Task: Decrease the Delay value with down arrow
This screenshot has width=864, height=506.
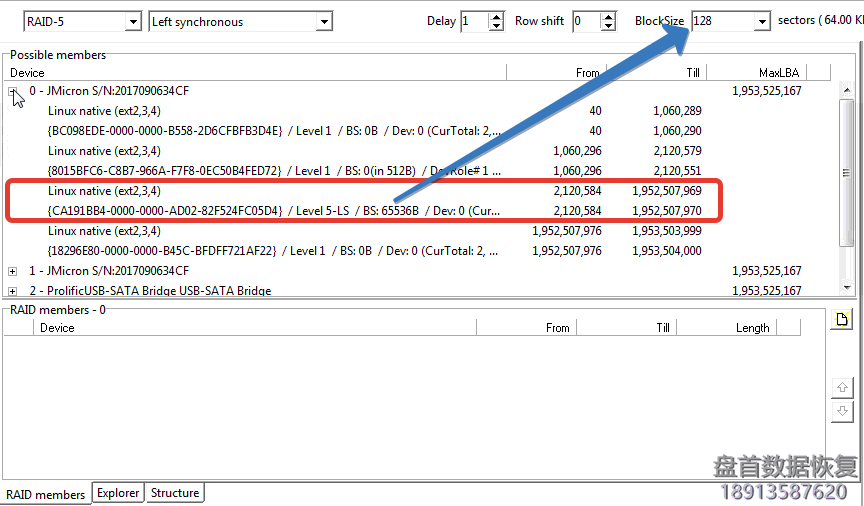Action: click(496, 26)
